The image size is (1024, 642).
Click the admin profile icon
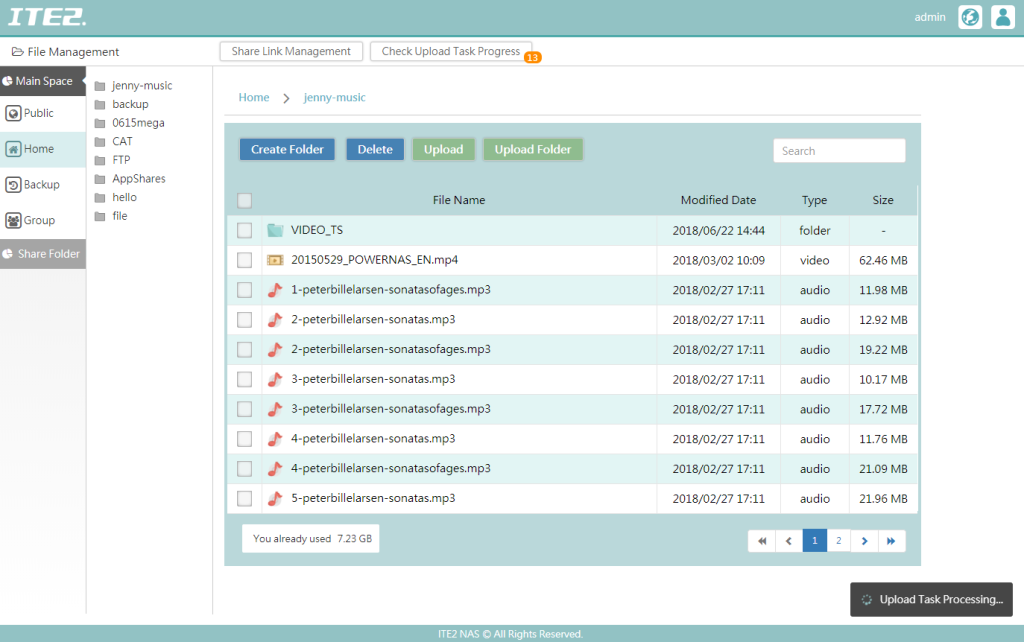[x=1002, y=17]
